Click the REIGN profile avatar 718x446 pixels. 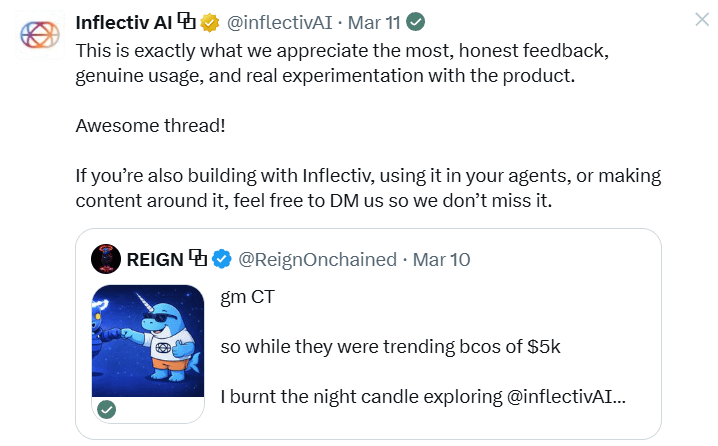point(106,259)
